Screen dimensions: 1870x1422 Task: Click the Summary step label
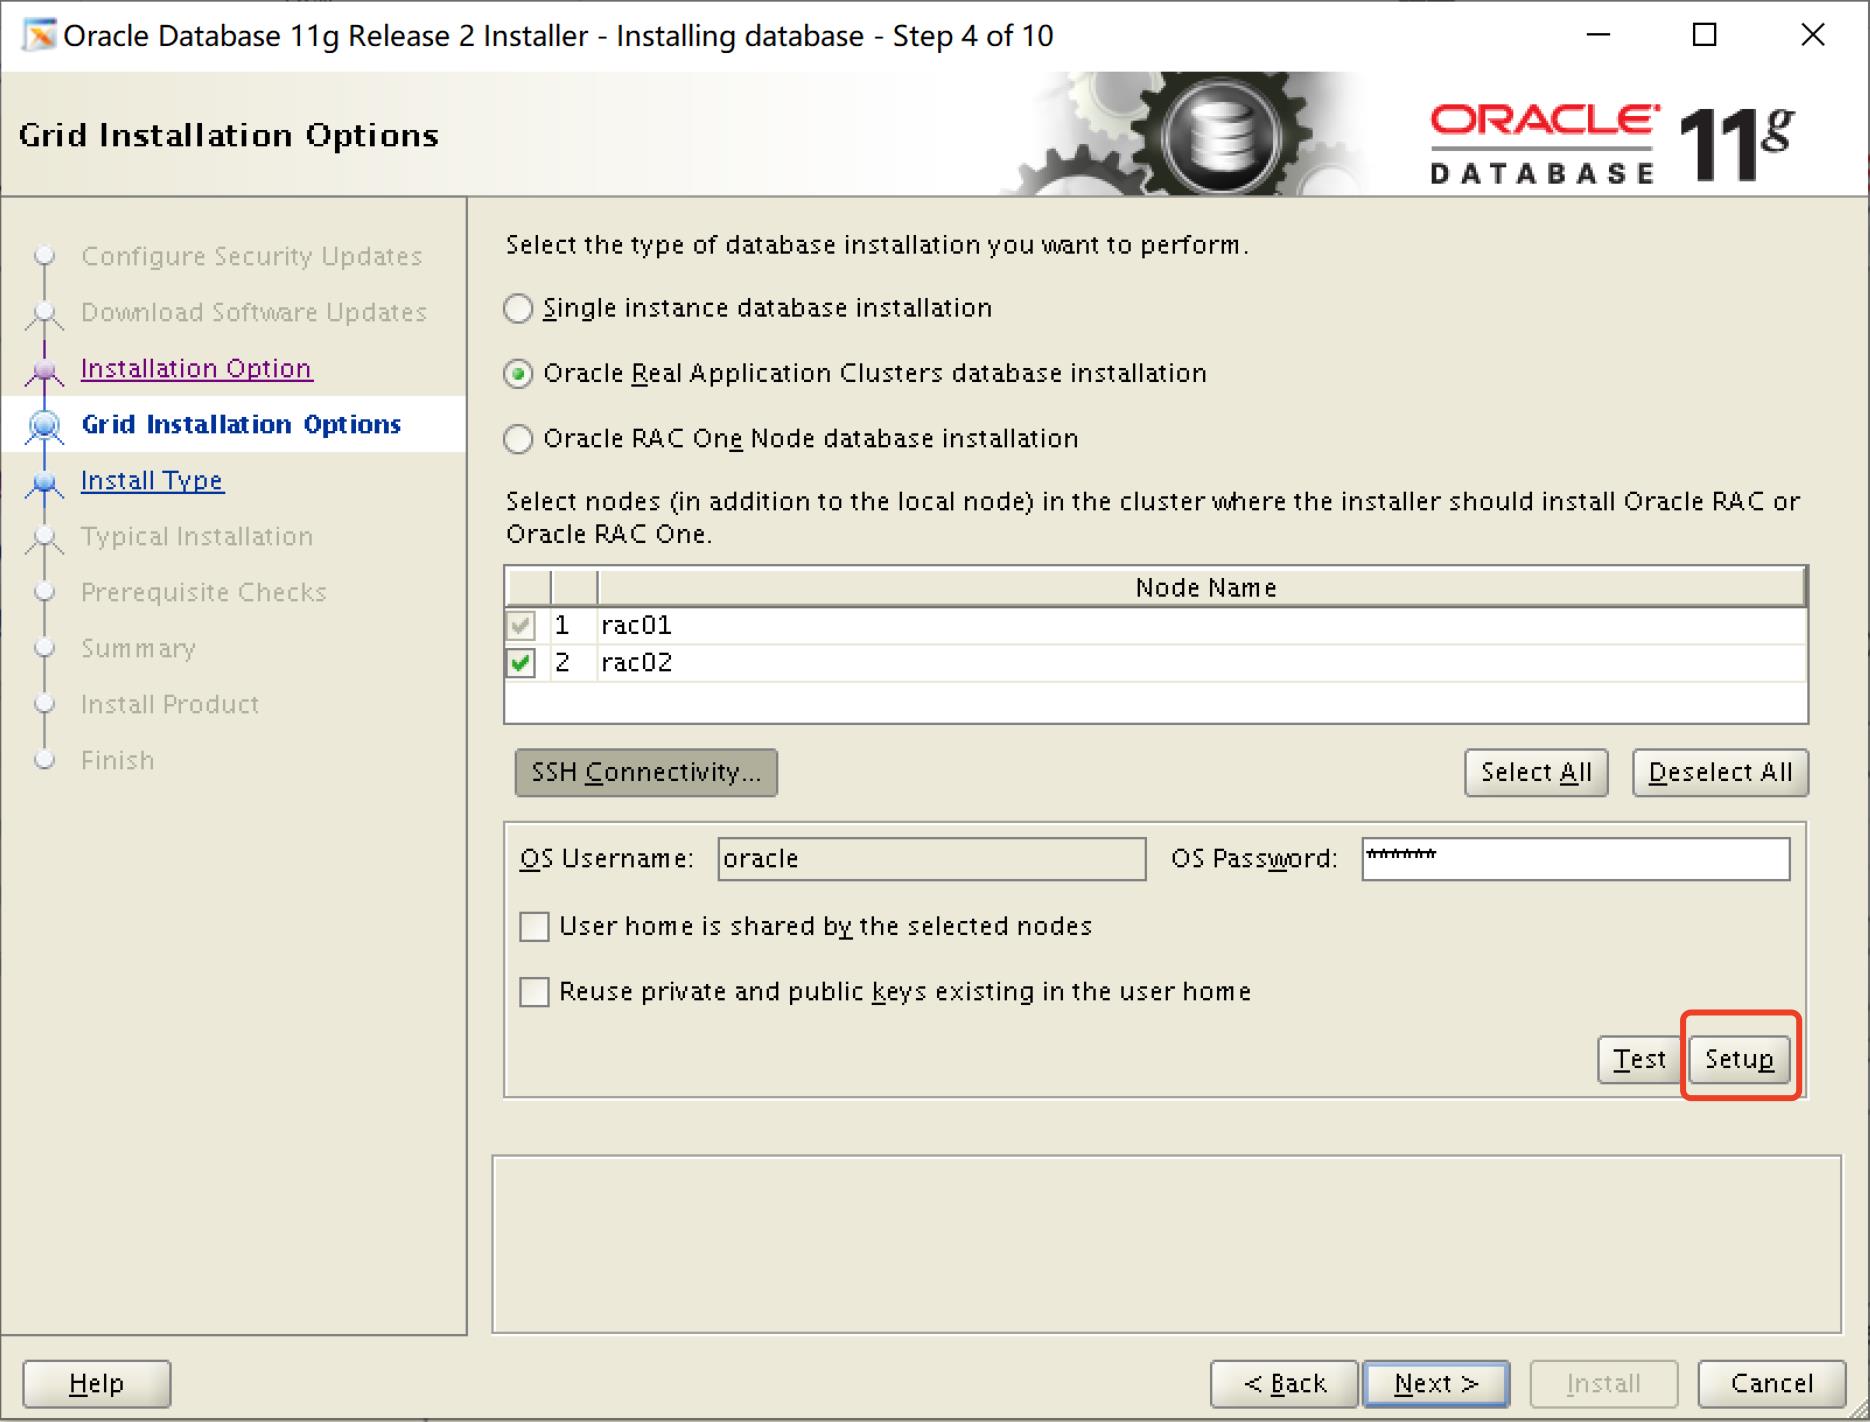tap(139, 648)
